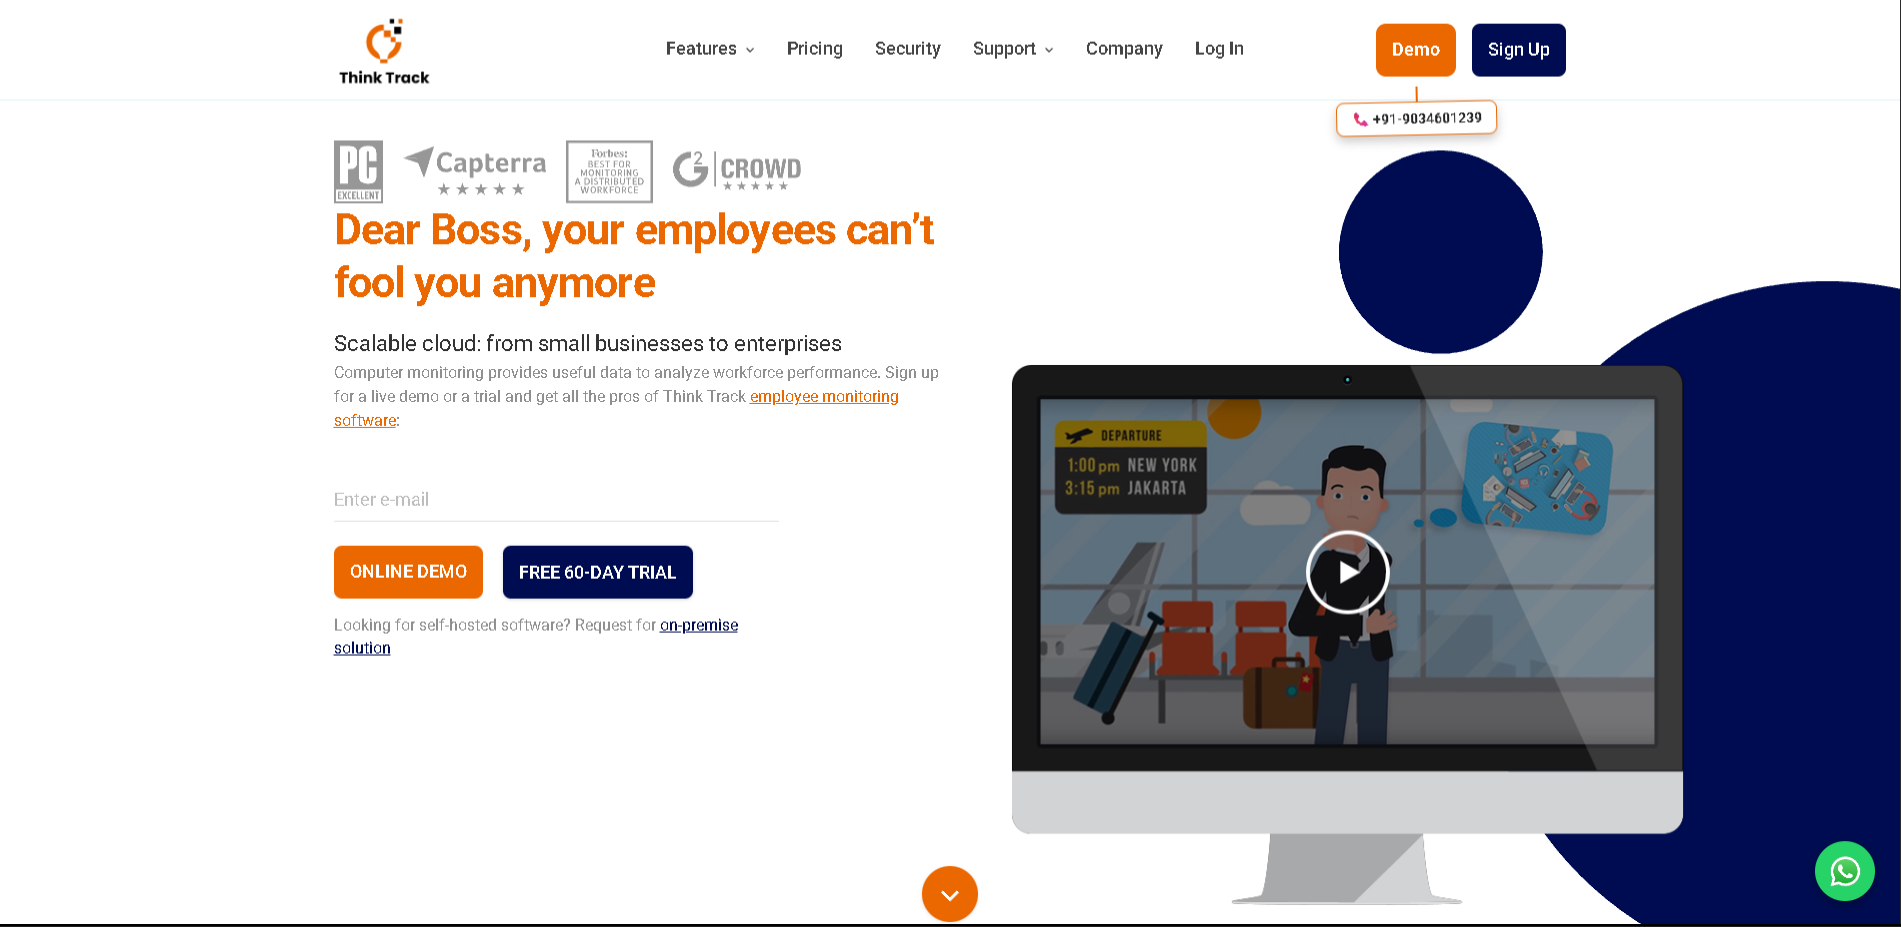Click the orange scroll-down arrow
1901x927 pixels.
tap(949, 894)
